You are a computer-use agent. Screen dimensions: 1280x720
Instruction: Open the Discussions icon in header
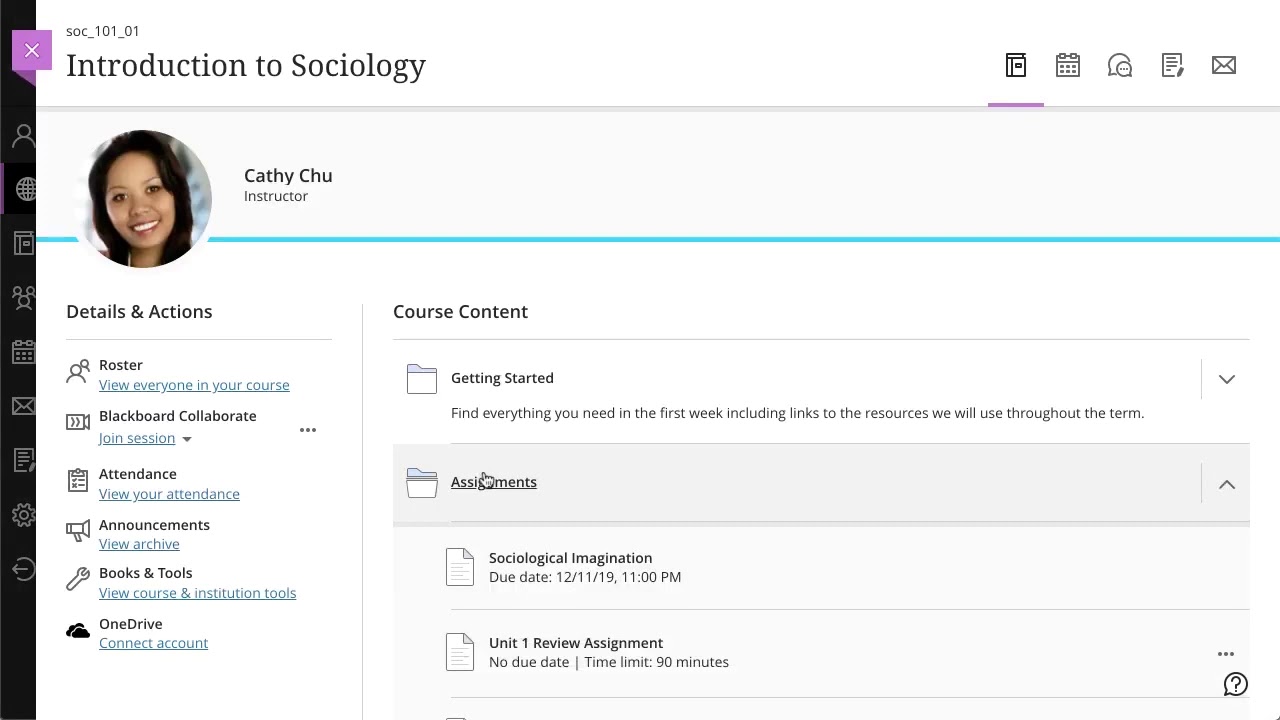[x=1120, y=66]
